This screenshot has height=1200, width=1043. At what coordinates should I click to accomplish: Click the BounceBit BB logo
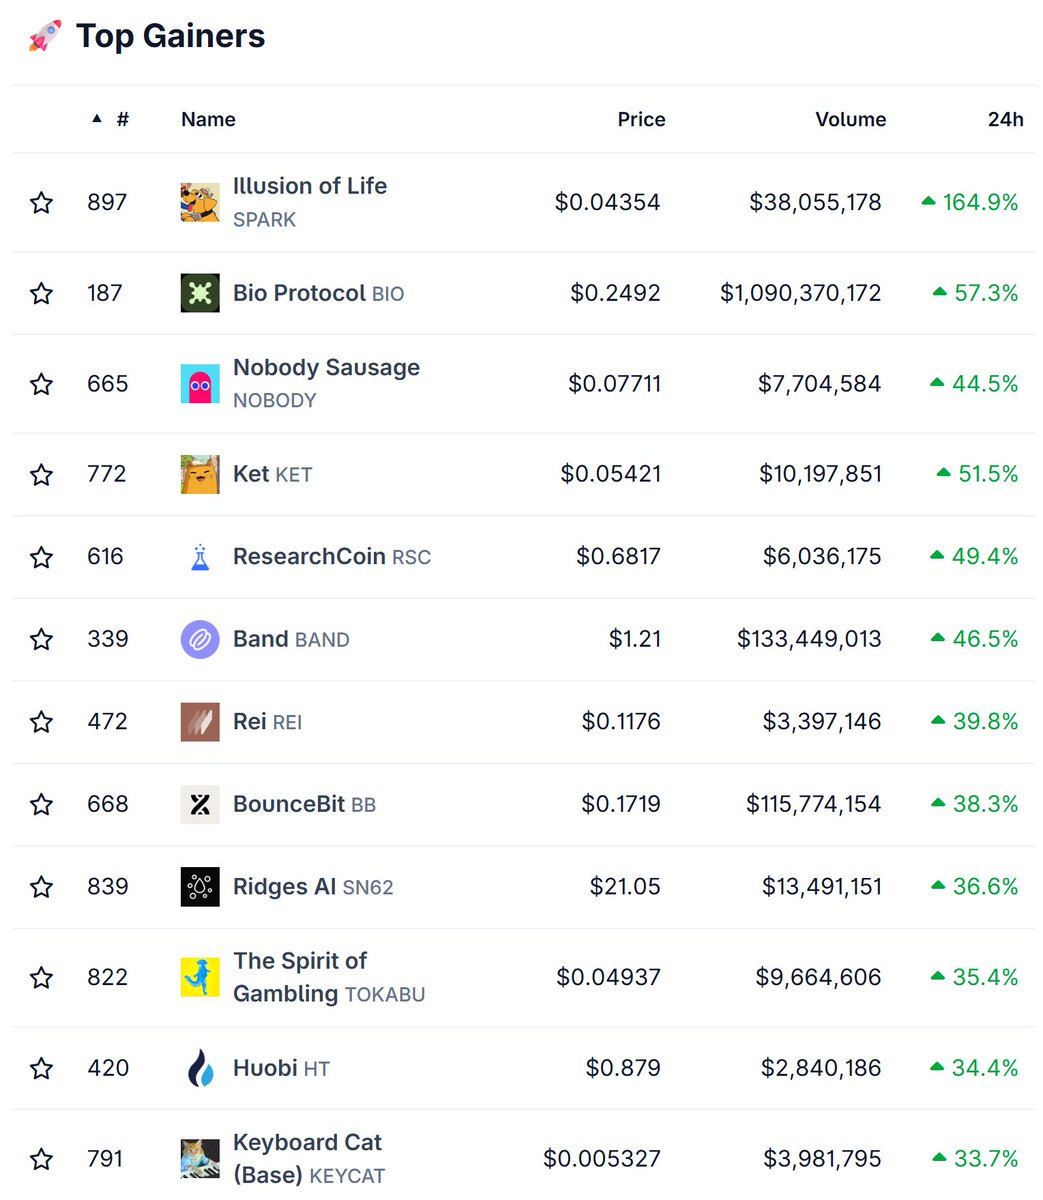tap(200, 804)
